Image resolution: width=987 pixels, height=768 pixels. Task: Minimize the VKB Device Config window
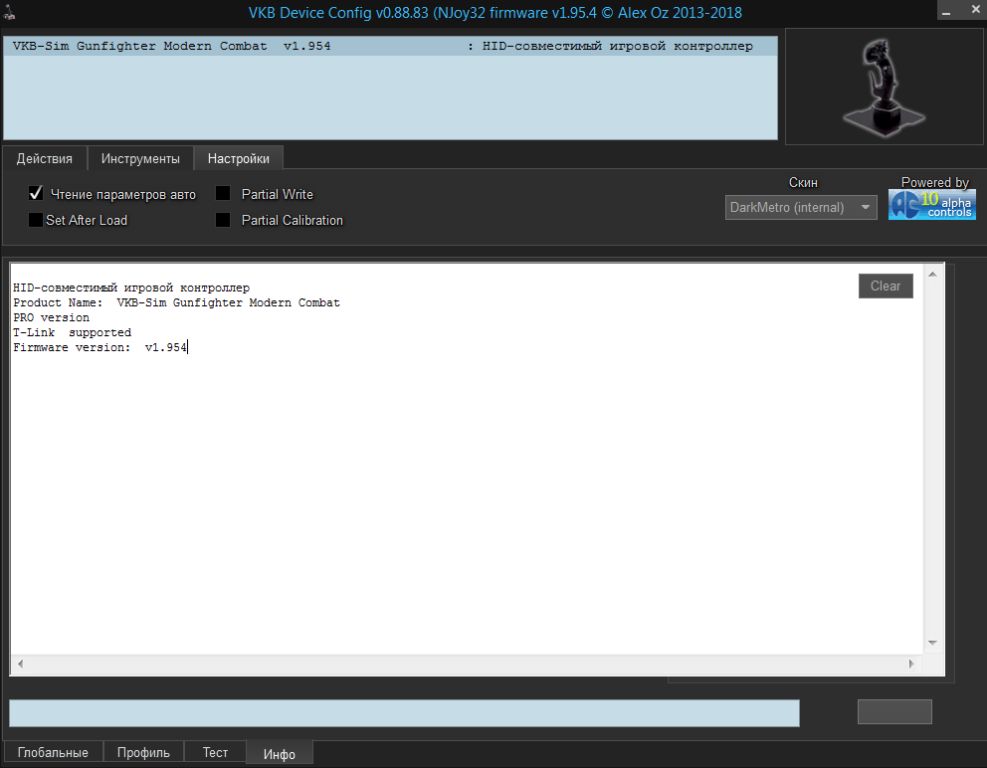point(947,10)
